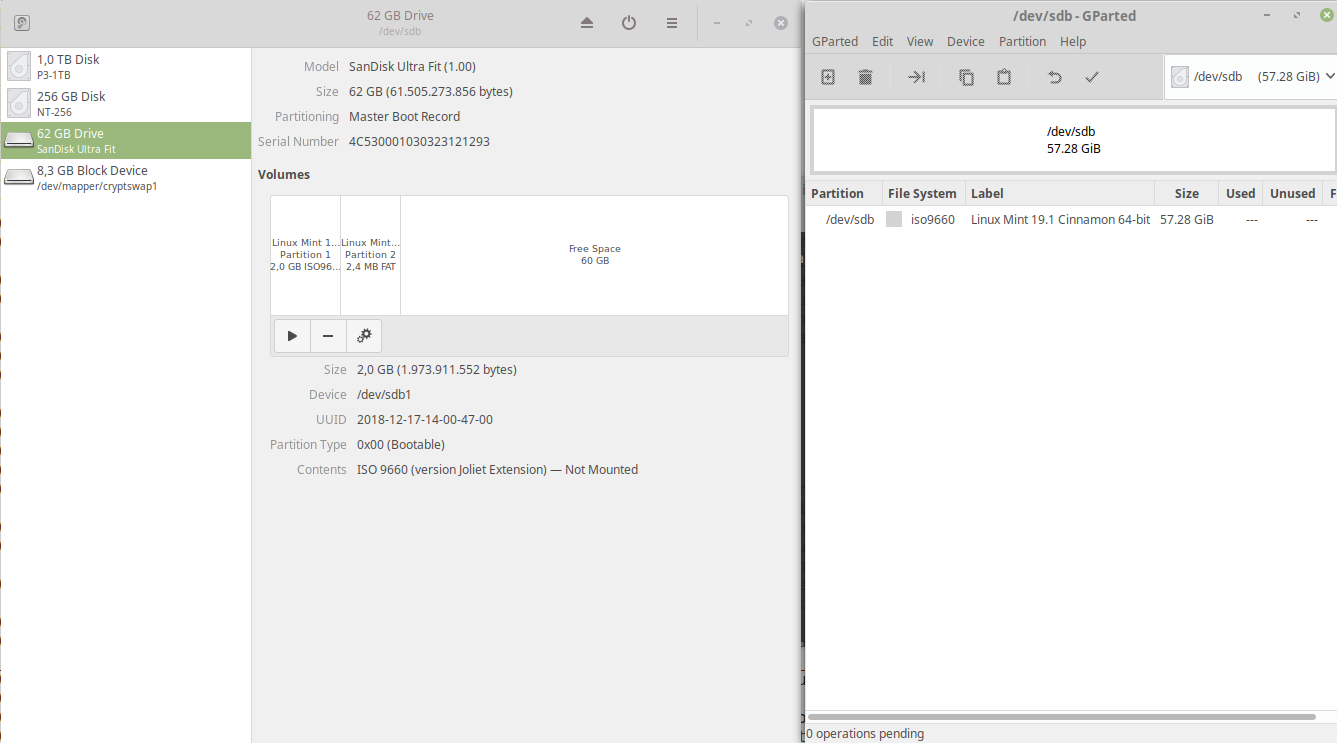Delete selected partition with the minus button

(328, 335)
